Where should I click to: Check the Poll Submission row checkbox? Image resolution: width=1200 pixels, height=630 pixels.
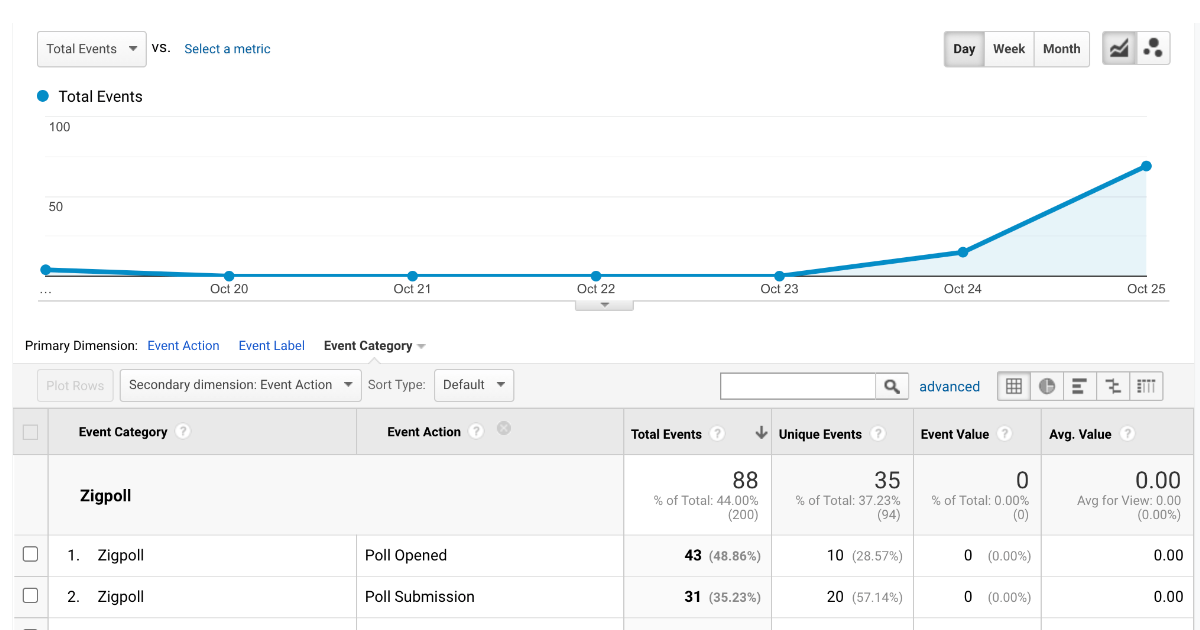click(x=30, y=596)
